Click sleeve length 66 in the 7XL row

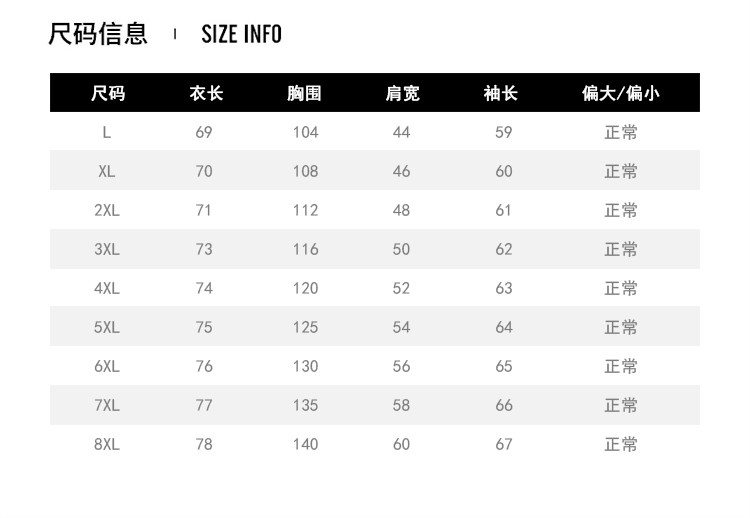click(x=503, y=405)
